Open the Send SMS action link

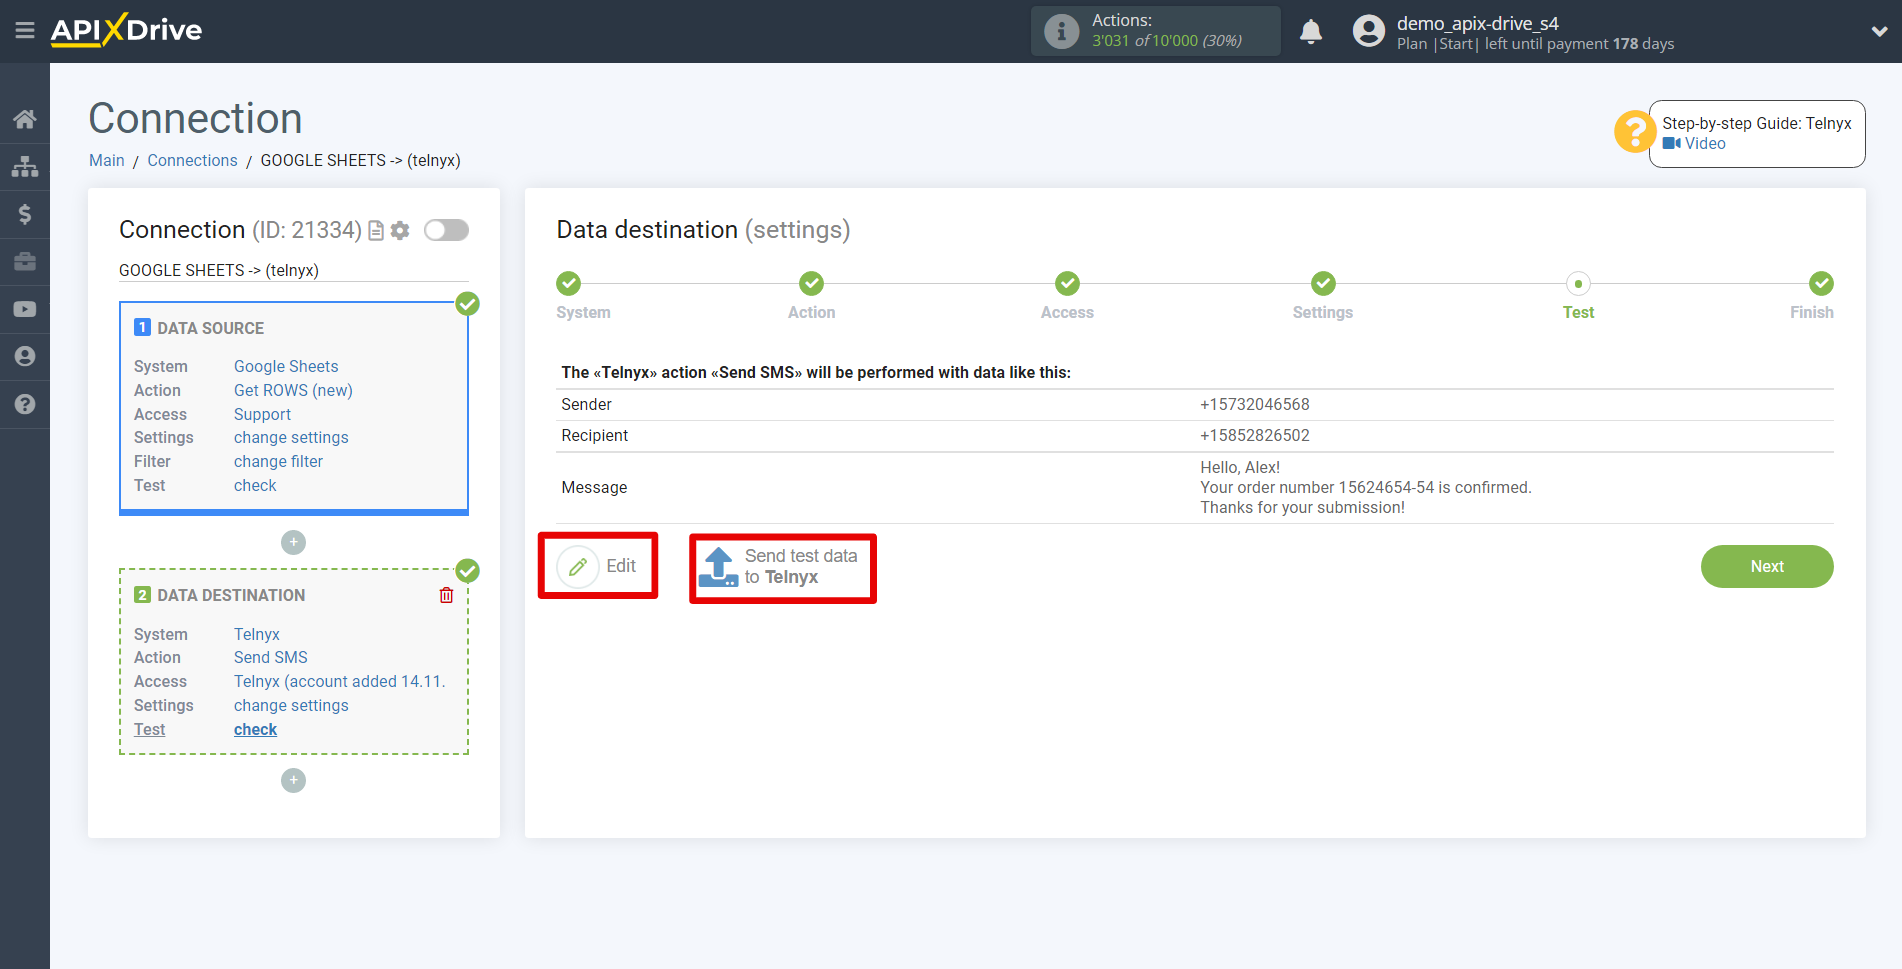pos(271,657)
